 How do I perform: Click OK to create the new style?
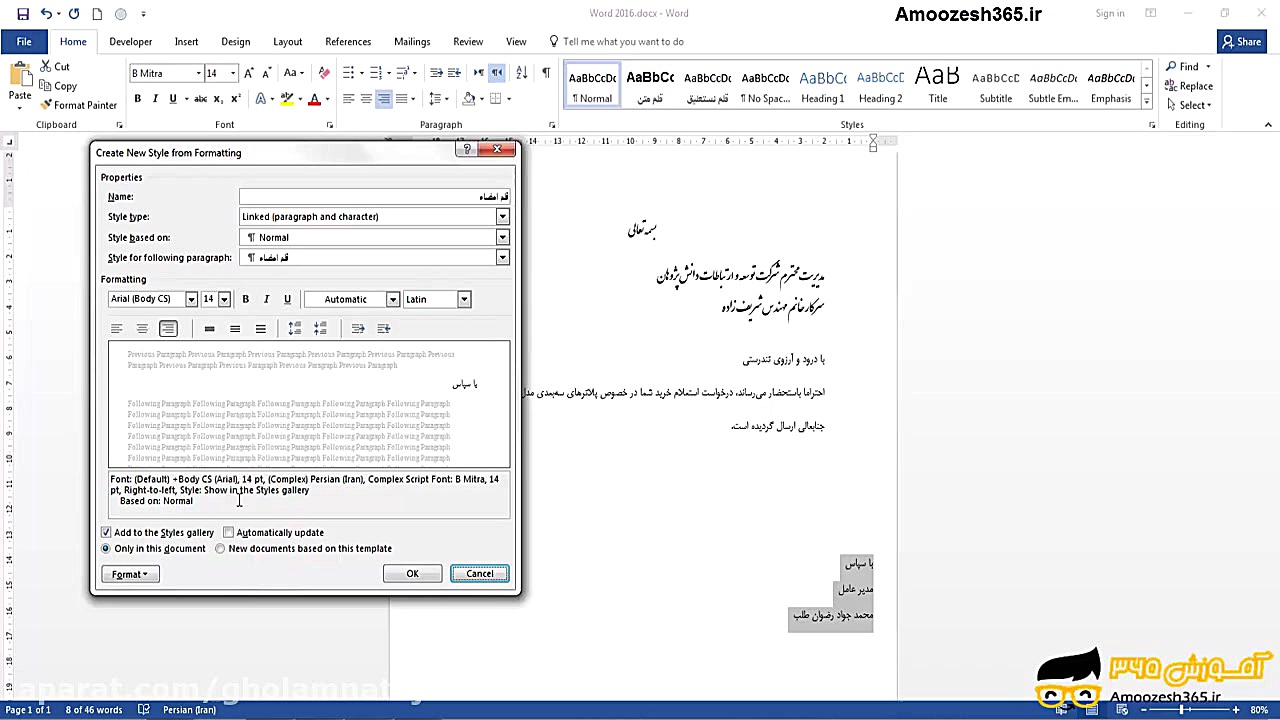pyautogui.click(x=412, y=573)
